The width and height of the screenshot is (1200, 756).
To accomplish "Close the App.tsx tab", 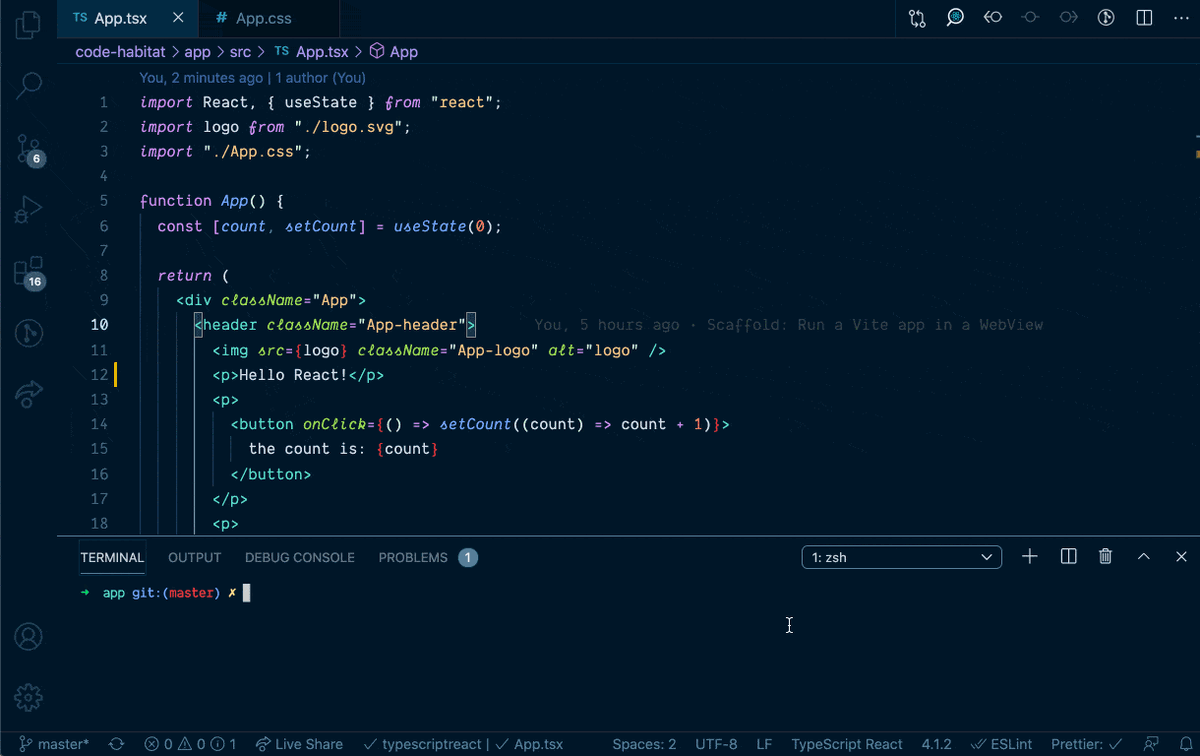I will click(x=178, y=18).
